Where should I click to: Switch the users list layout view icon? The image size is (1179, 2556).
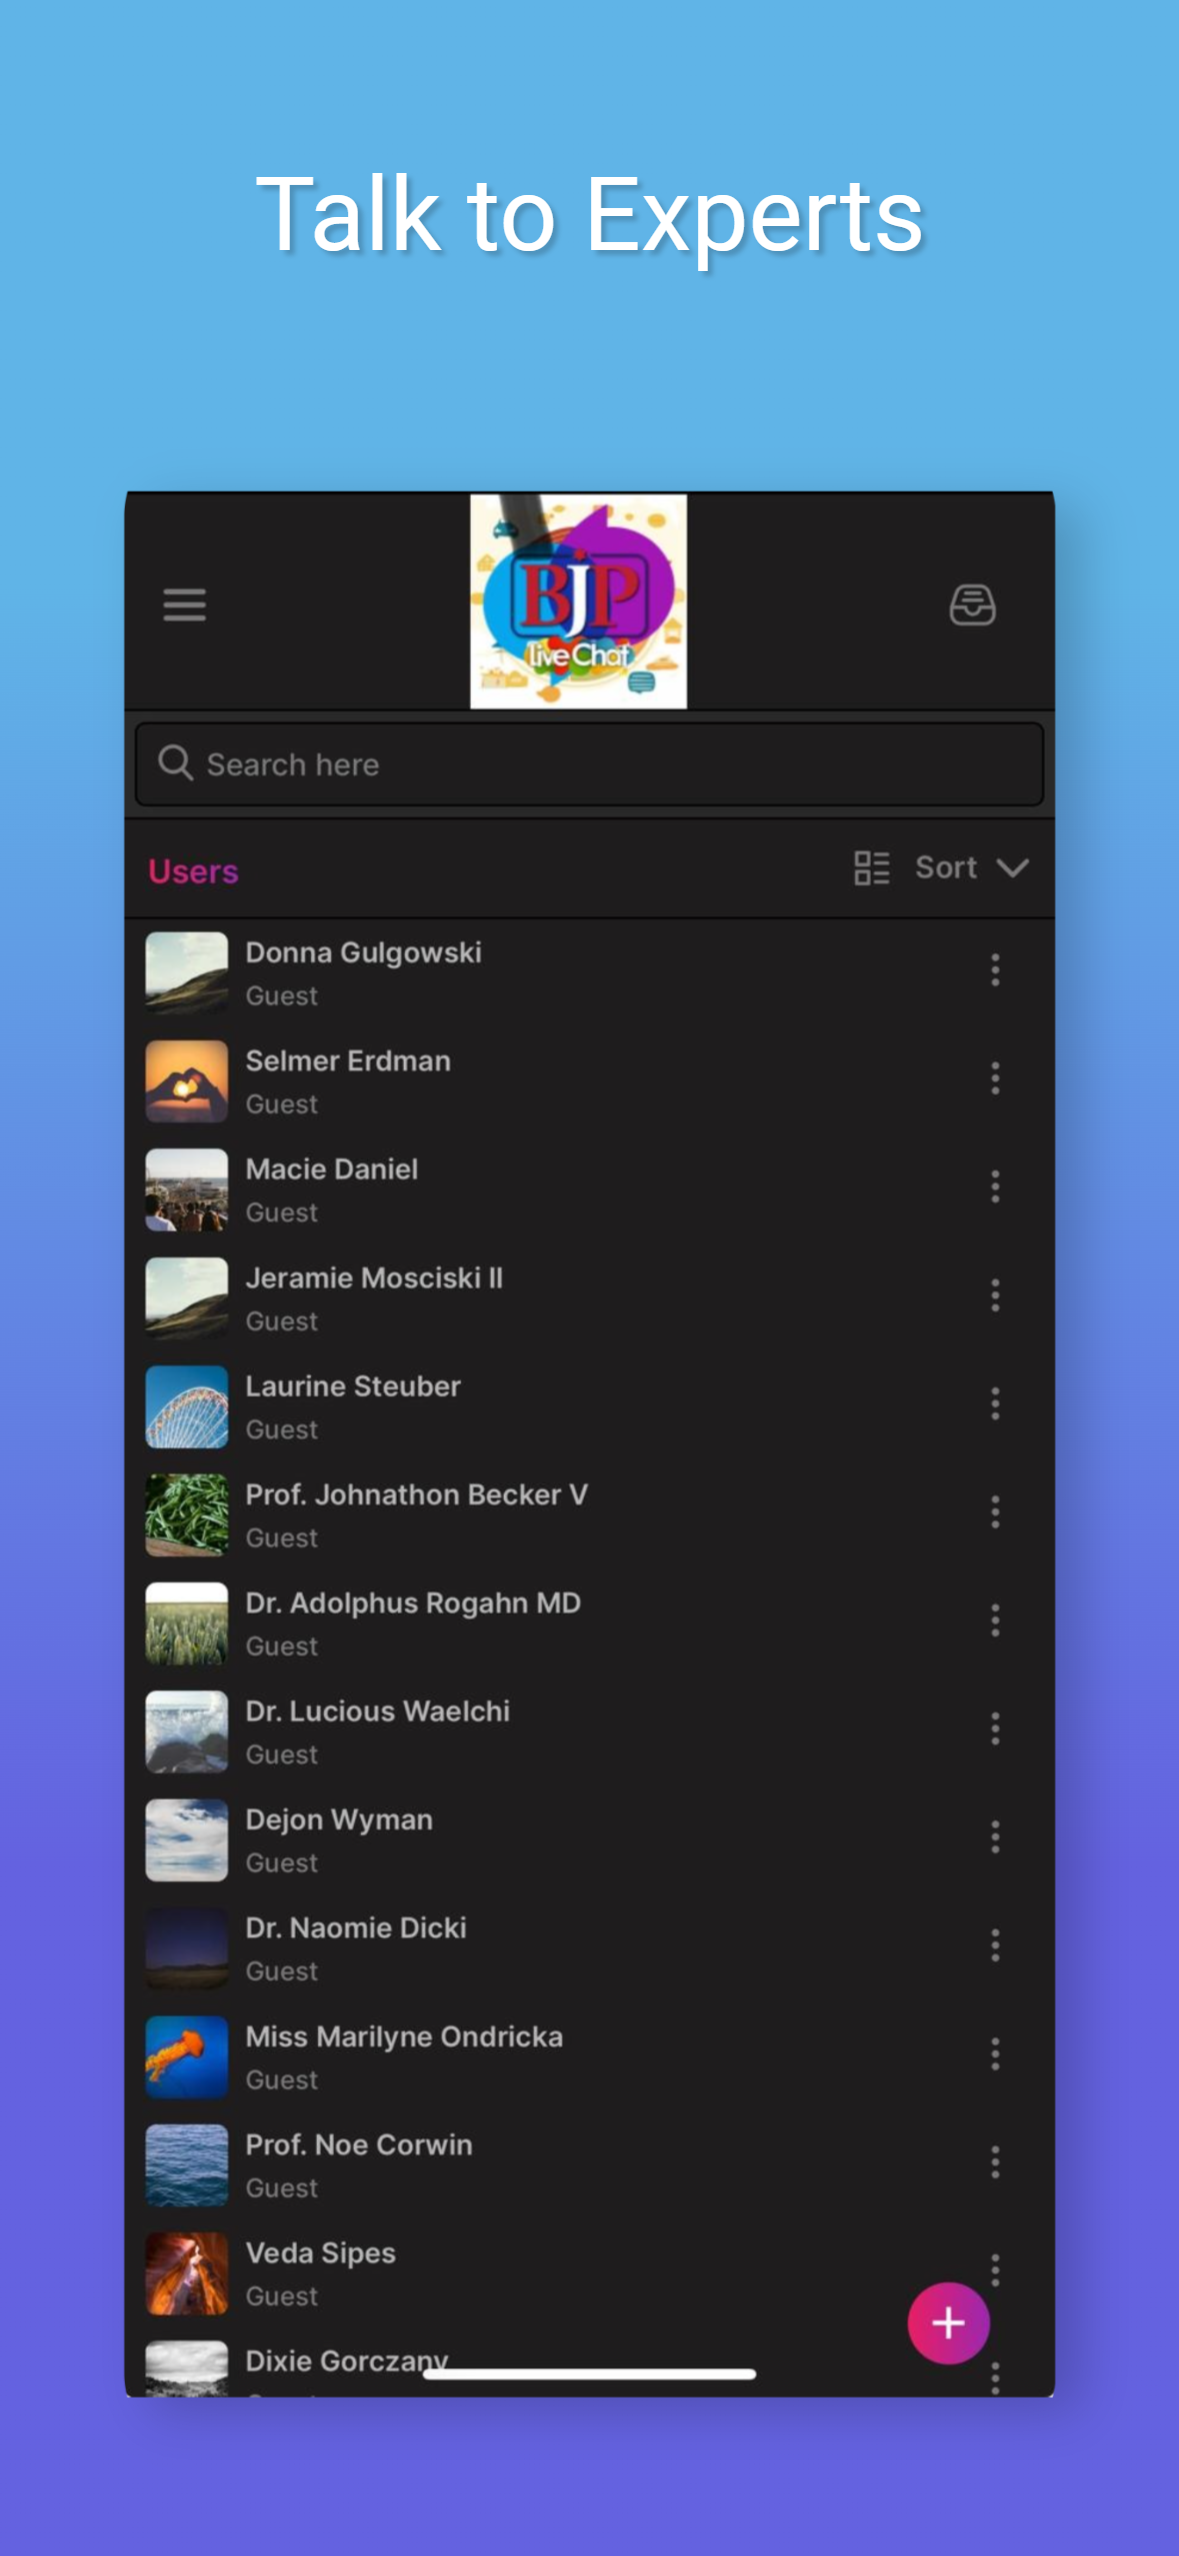871,868
